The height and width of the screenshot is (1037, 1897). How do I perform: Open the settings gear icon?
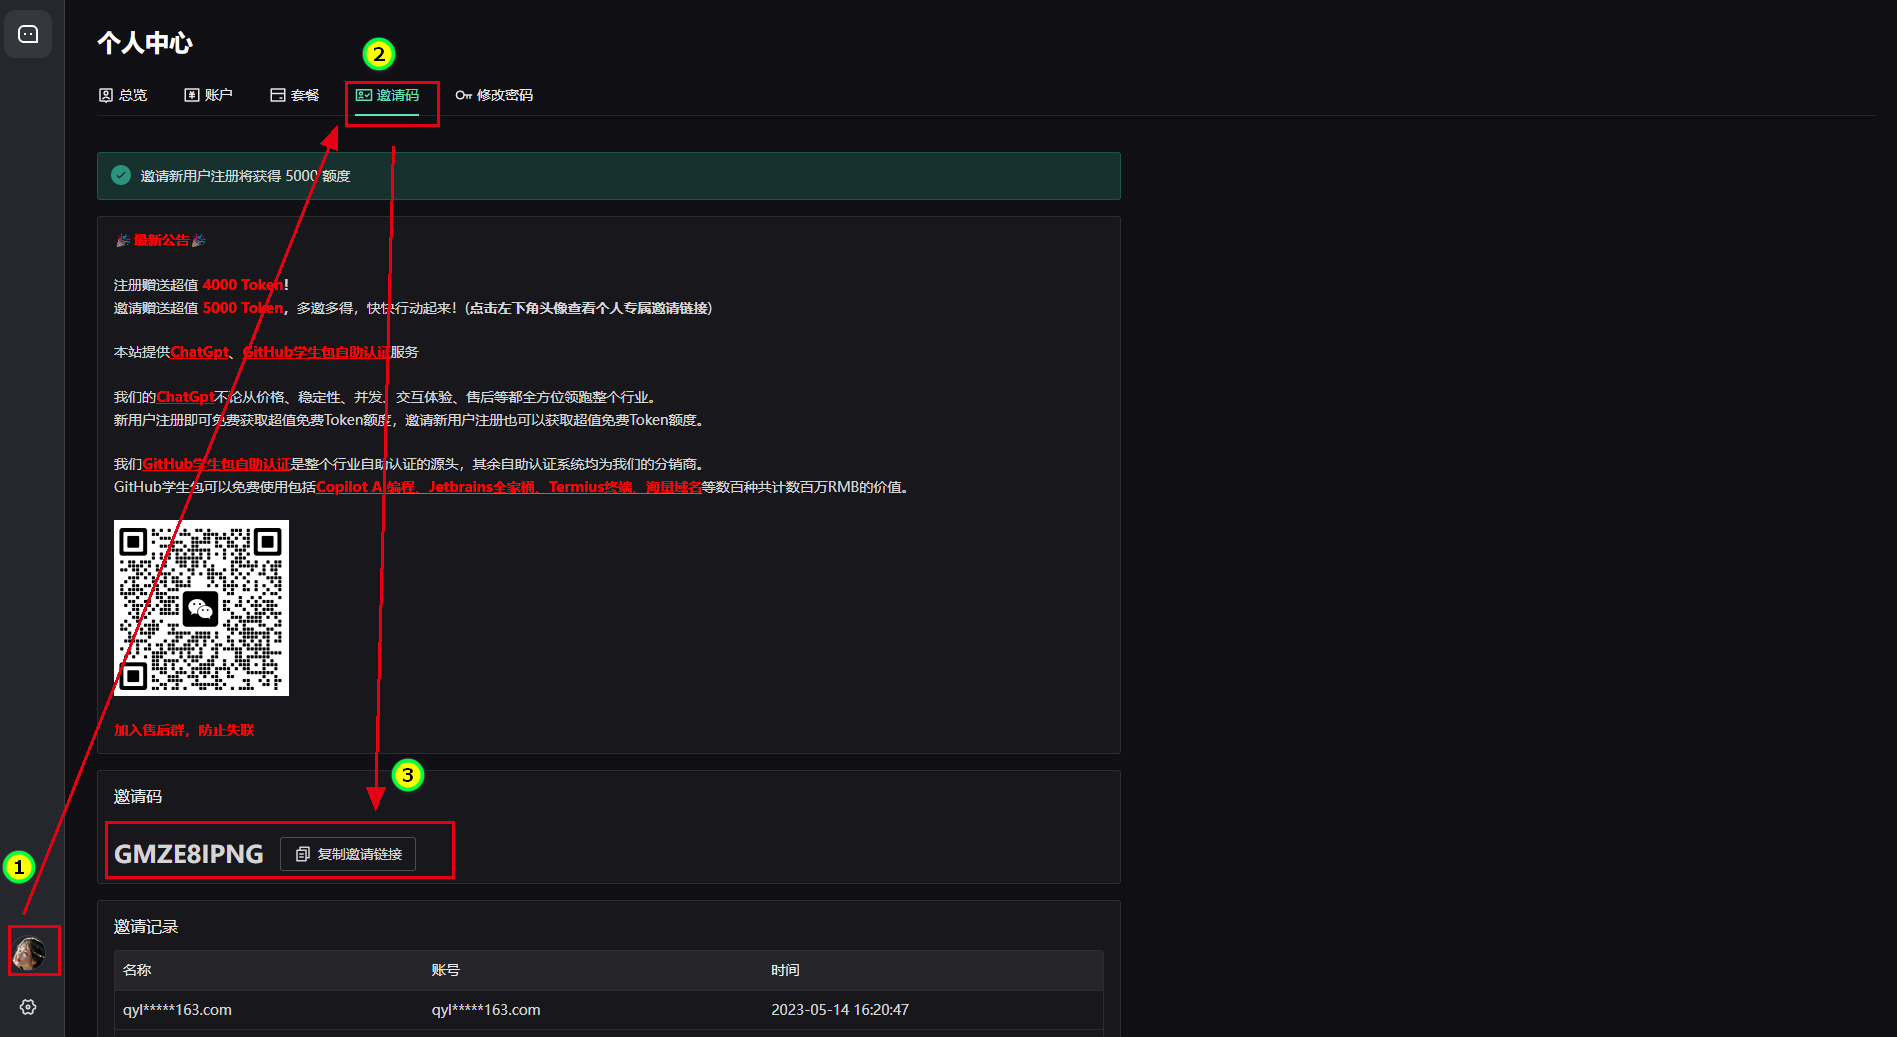click(x=28, y=1007)
